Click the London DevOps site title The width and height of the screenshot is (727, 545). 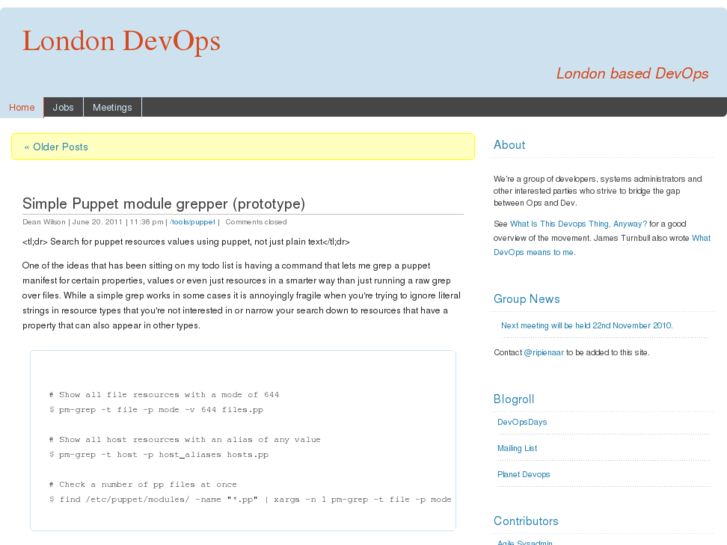121,41
